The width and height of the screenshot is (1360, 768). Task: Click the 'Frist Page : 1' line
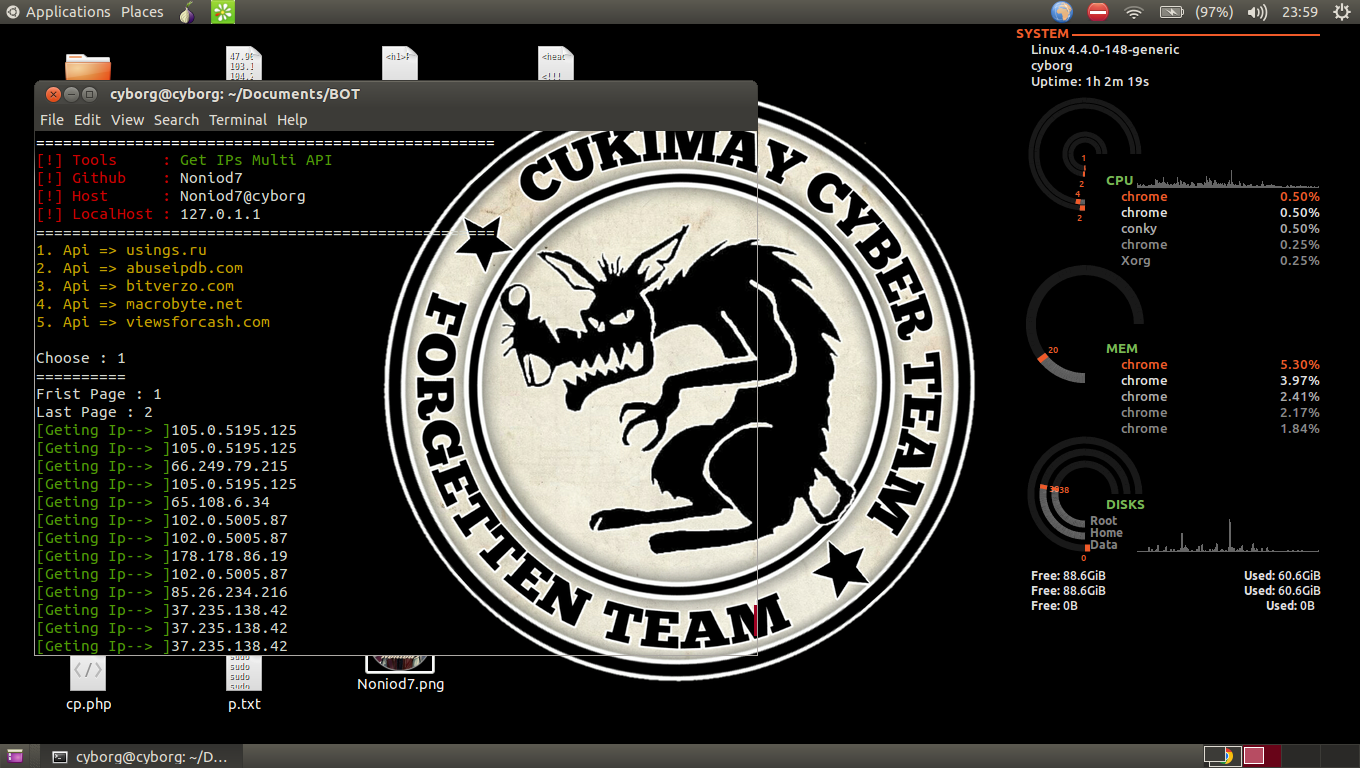tap(99, 394)
